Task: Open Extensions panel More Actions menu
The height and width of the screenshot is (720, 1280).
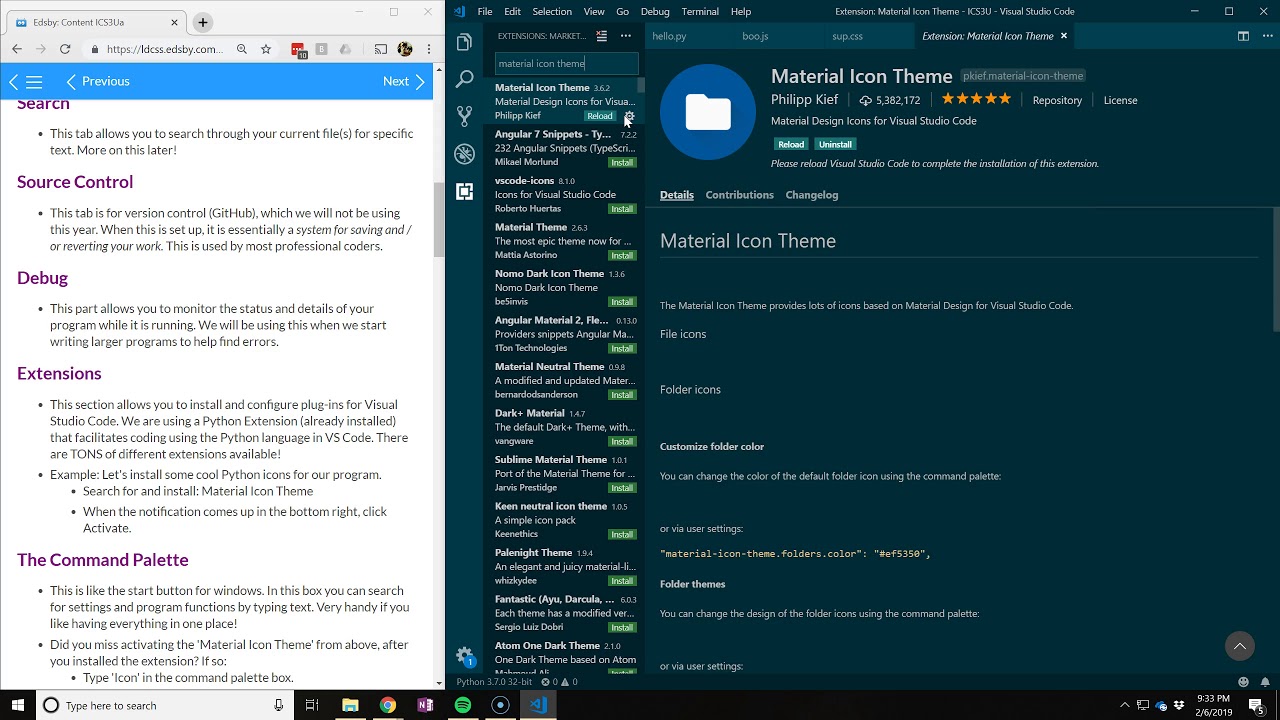Action: point(626,36)
